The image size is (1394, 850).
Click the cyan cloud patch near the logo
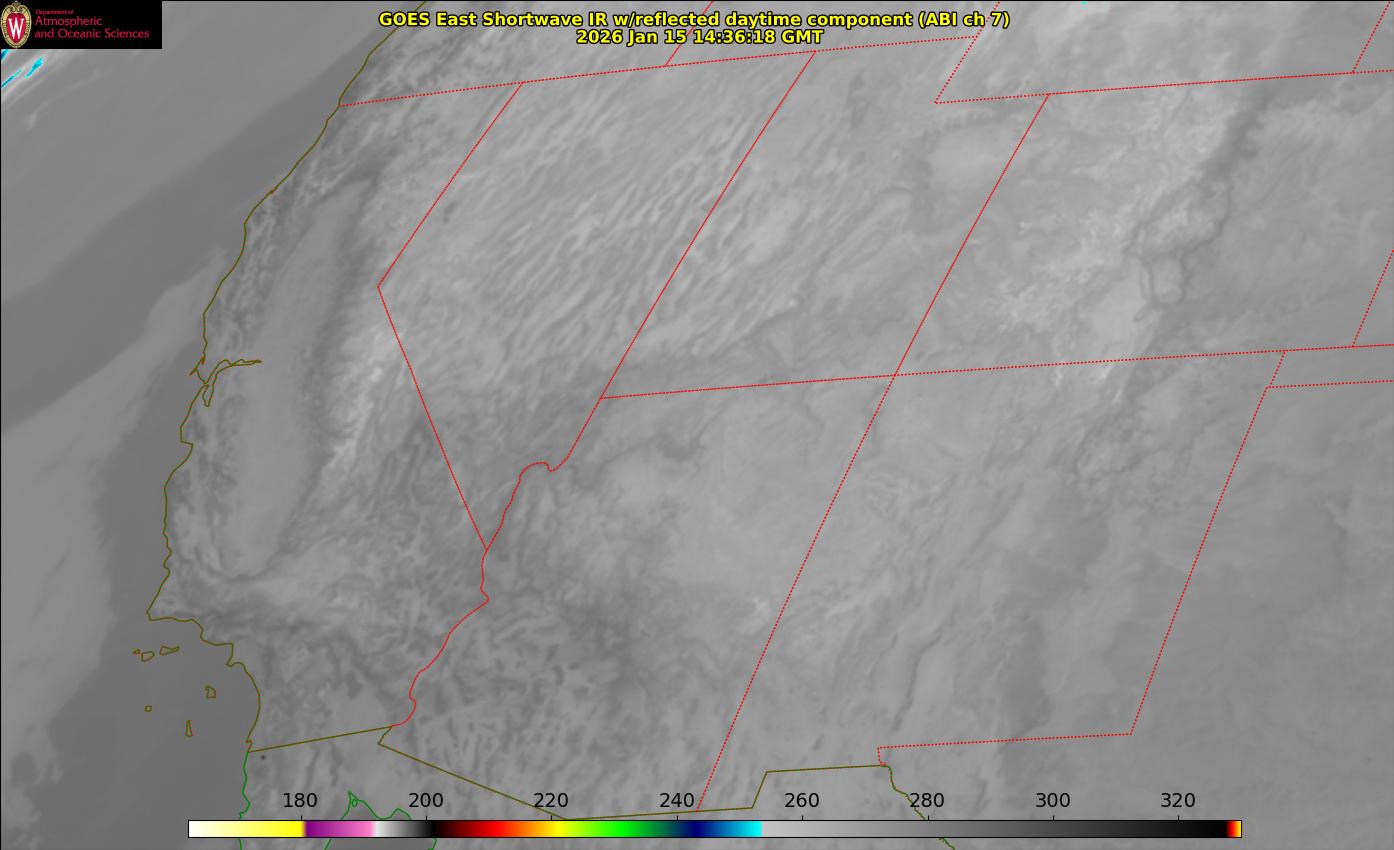coord(22,74)
